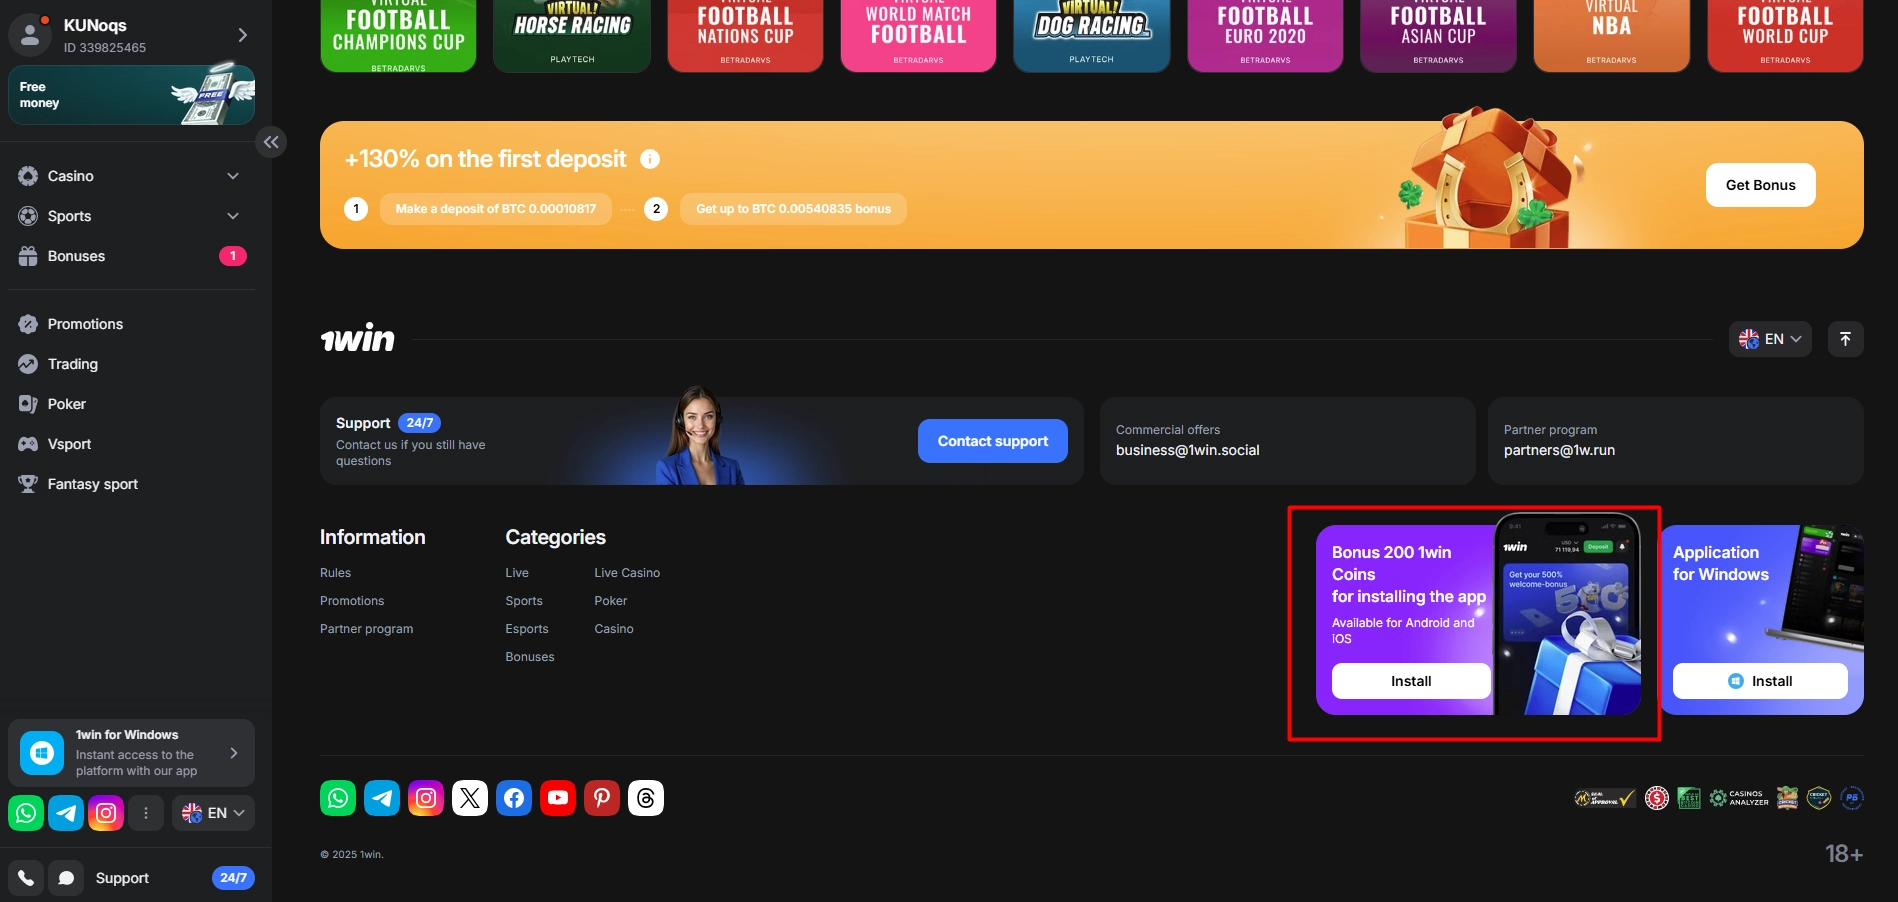Viewport: 1898px width, 902px height.
Task: Click Get up to BTC bonus step
Action: [793, 209]
